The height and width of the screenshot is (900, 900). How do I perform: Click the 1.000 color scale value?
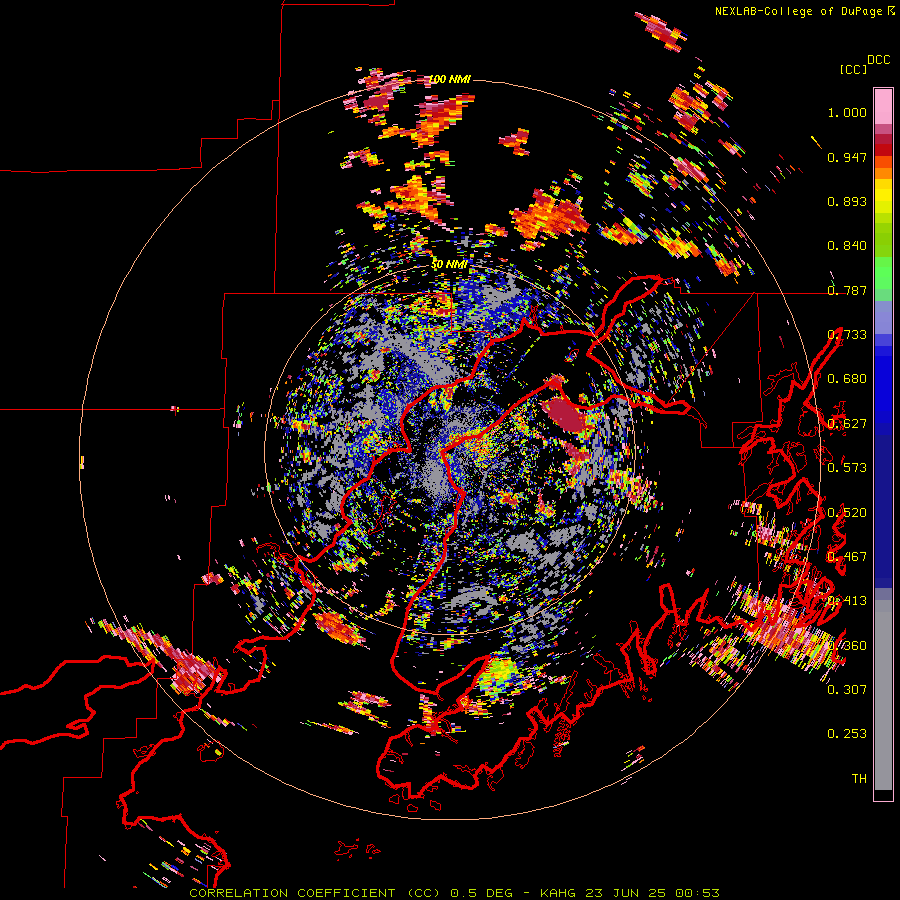tap(847, 113)
